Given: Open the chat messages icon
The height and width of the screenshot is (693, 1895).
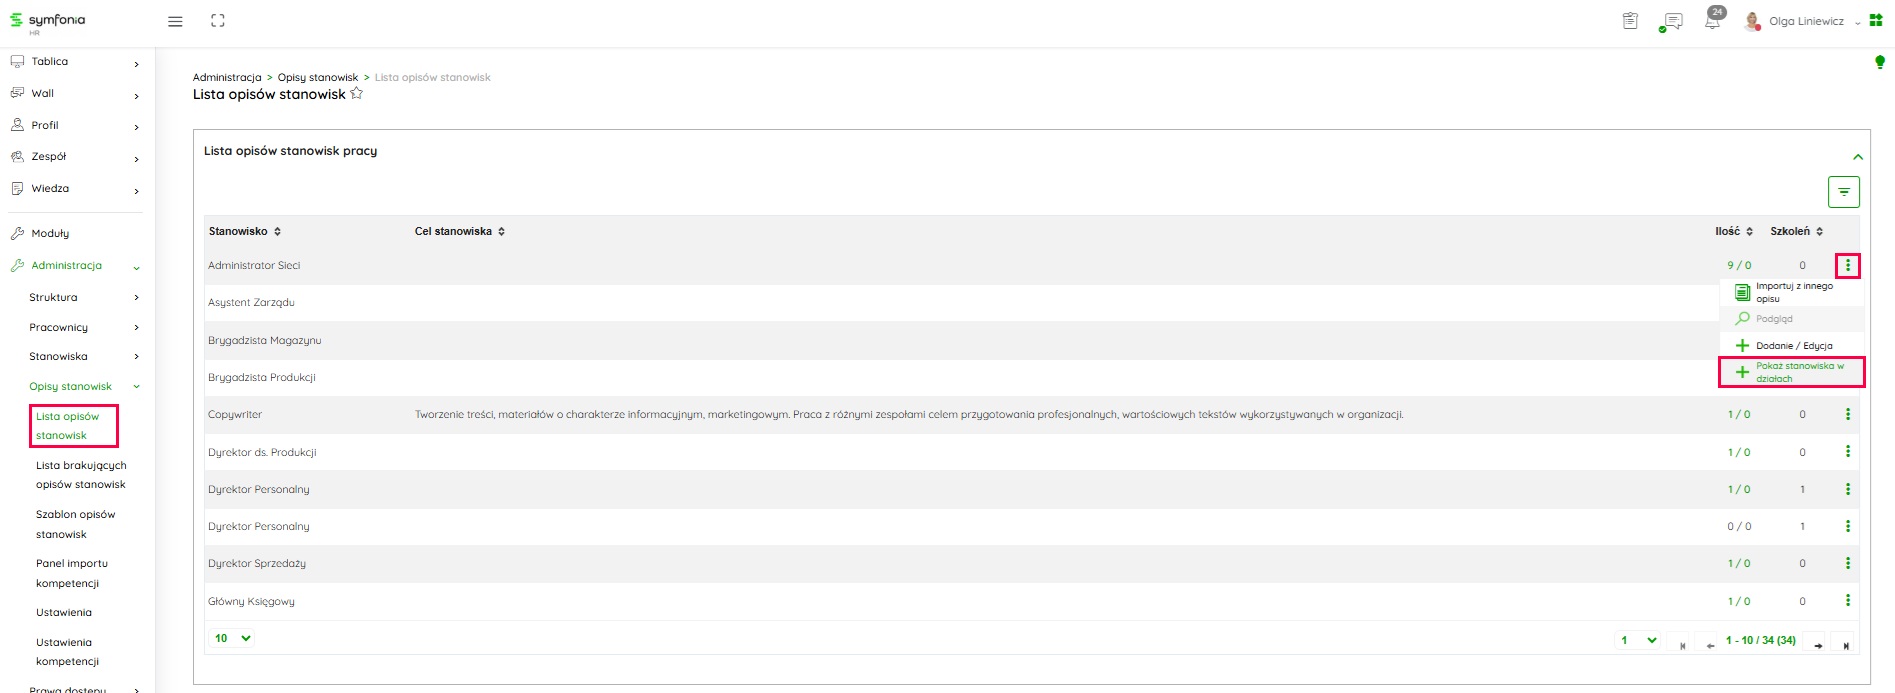Looking at the screenshot, I should [x=1671, y=21].
